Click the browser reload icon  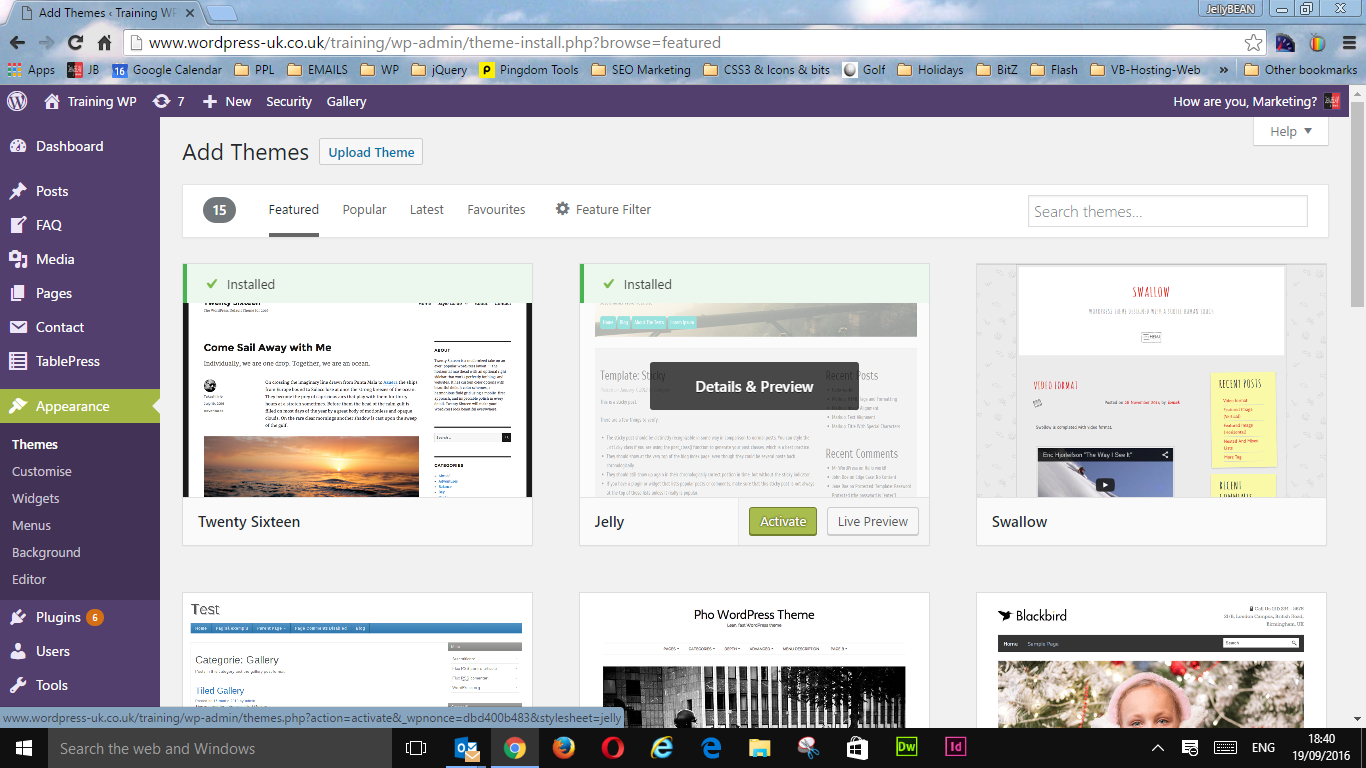(x=75, y=43)
